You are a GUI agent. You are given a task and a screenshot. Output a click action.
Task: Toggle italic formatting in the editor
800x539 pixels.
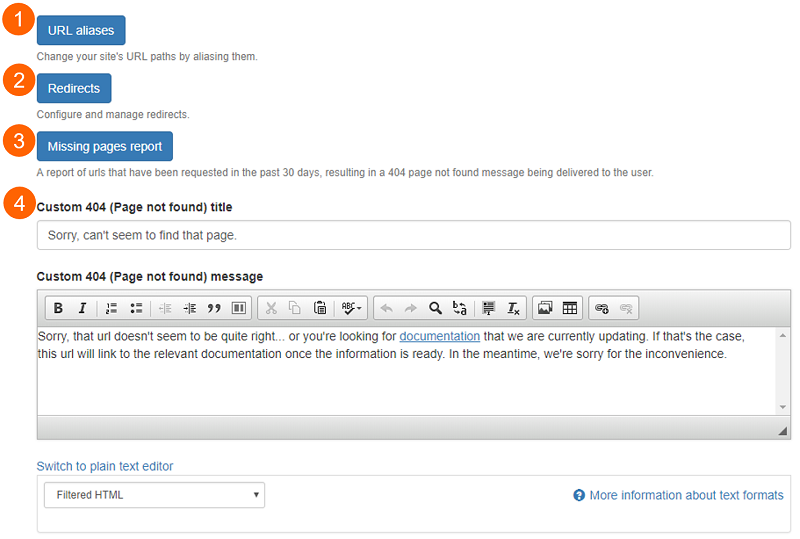coord(82,308)
